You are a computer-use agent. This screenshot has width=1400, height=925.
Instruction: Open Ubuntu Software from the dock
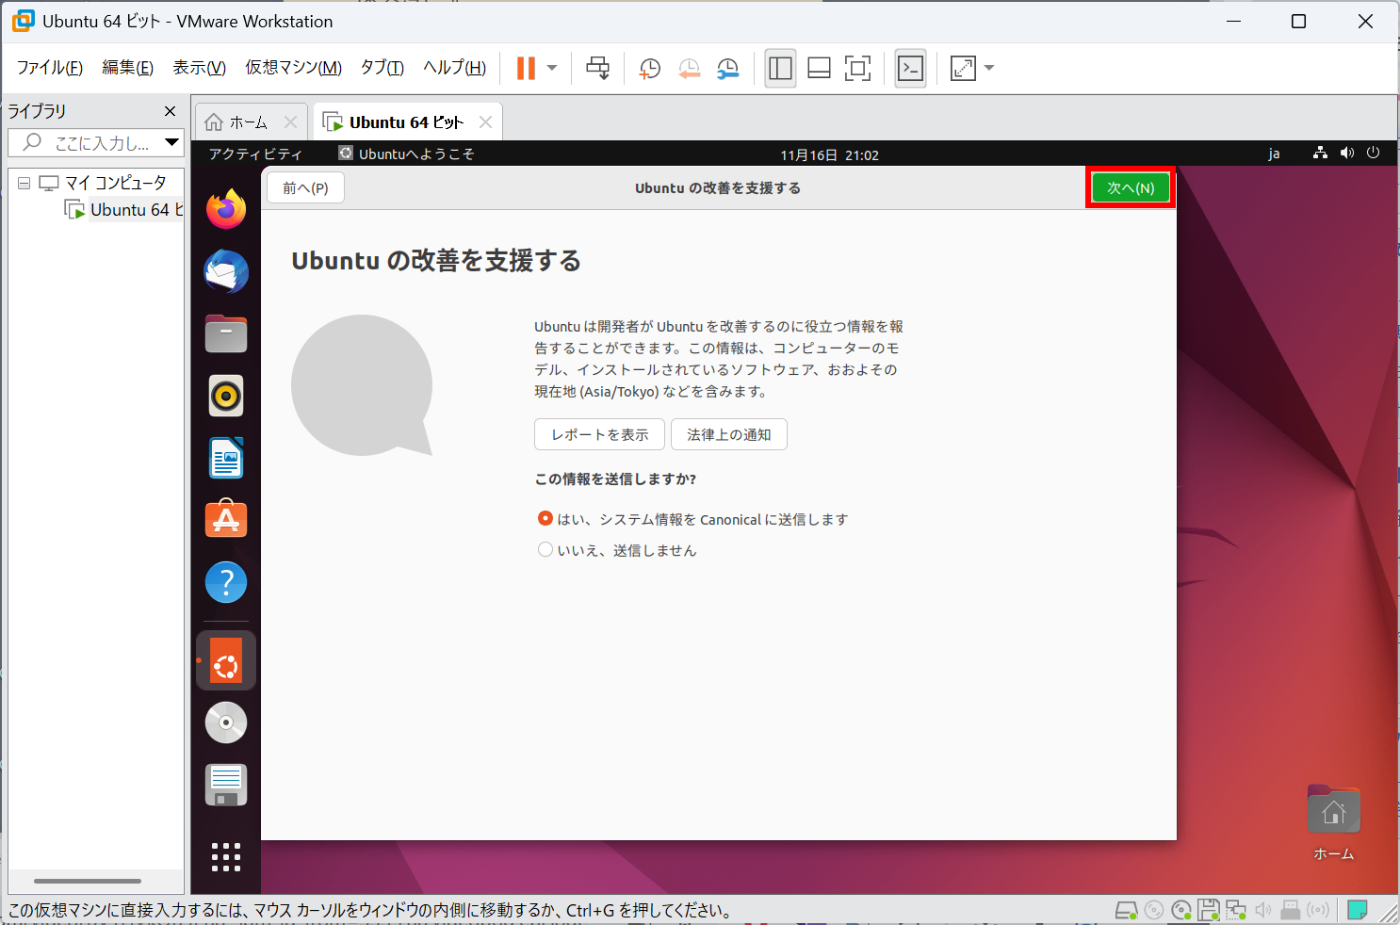point(226,519)
